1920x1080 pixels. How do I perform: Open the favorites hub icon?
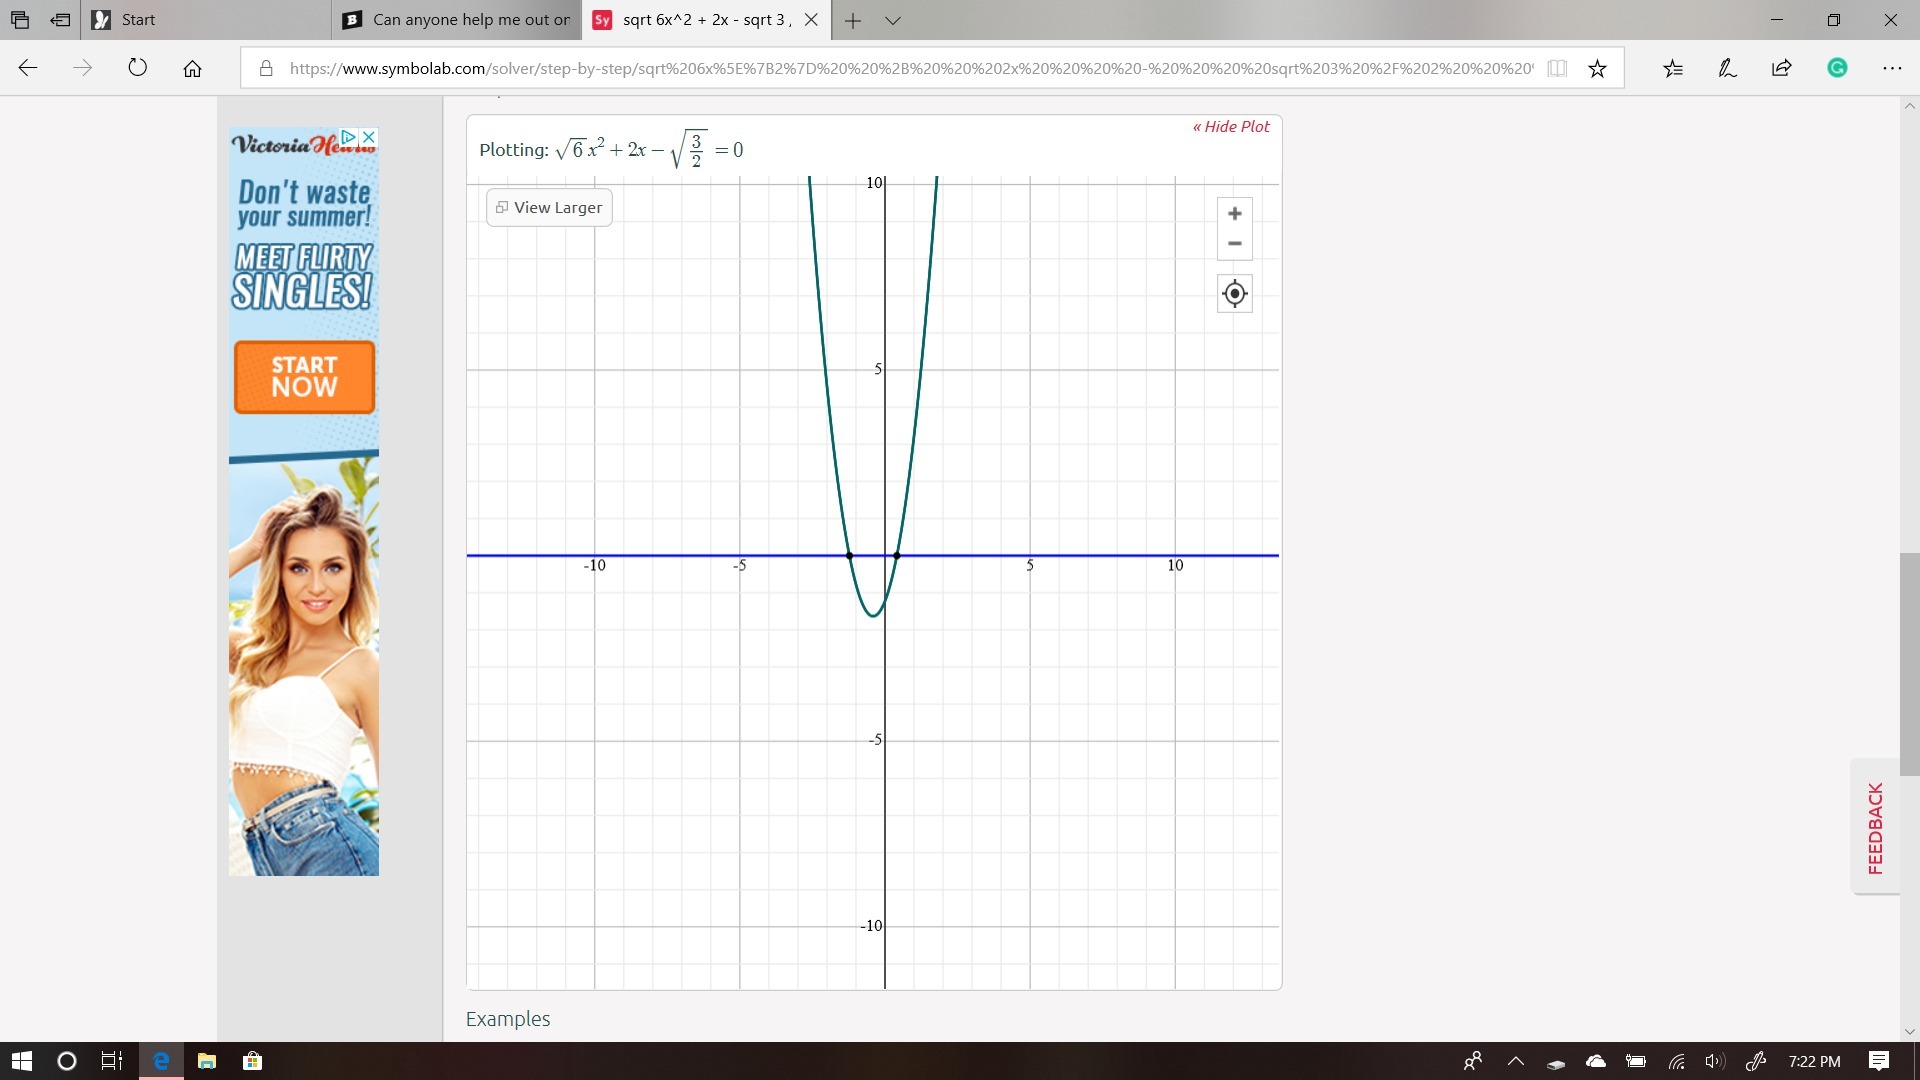(1673, 68)
